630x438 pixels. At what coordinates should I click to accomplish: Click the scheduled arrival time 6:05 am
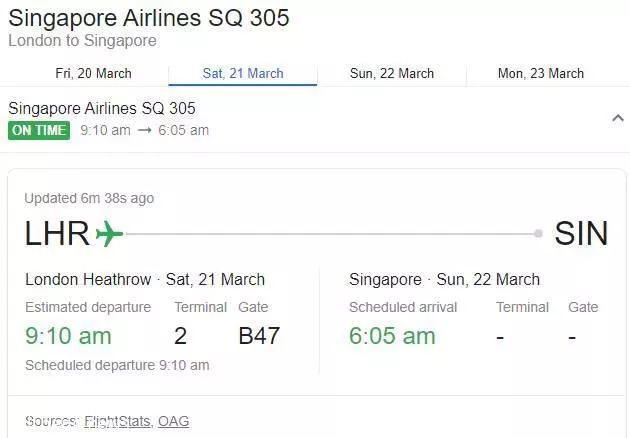392,336
